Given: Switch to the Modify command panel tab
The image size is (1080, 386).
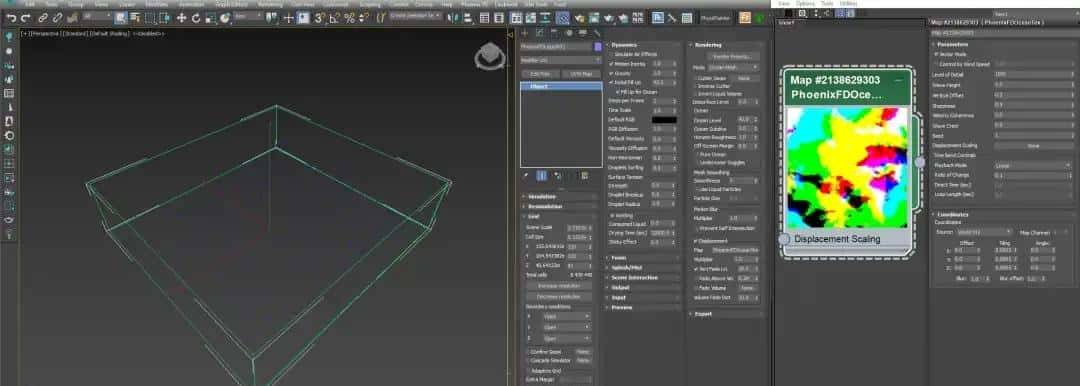Looking at the screenshot, I should pyautogui.click(x=539, y=32).
